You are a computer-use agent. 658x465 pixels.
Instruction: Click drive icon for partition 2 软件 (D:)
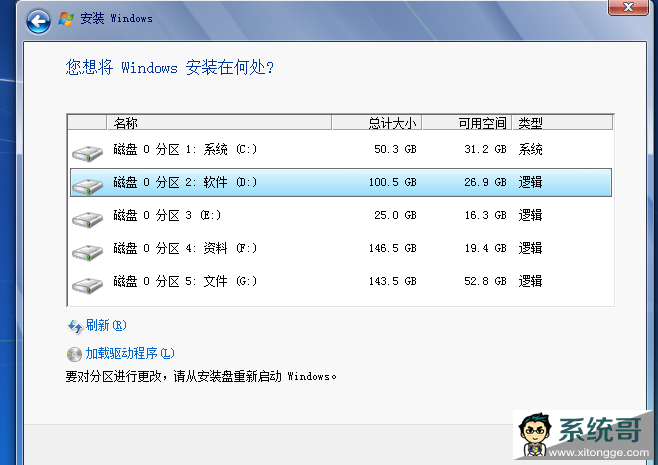[87, 185]
